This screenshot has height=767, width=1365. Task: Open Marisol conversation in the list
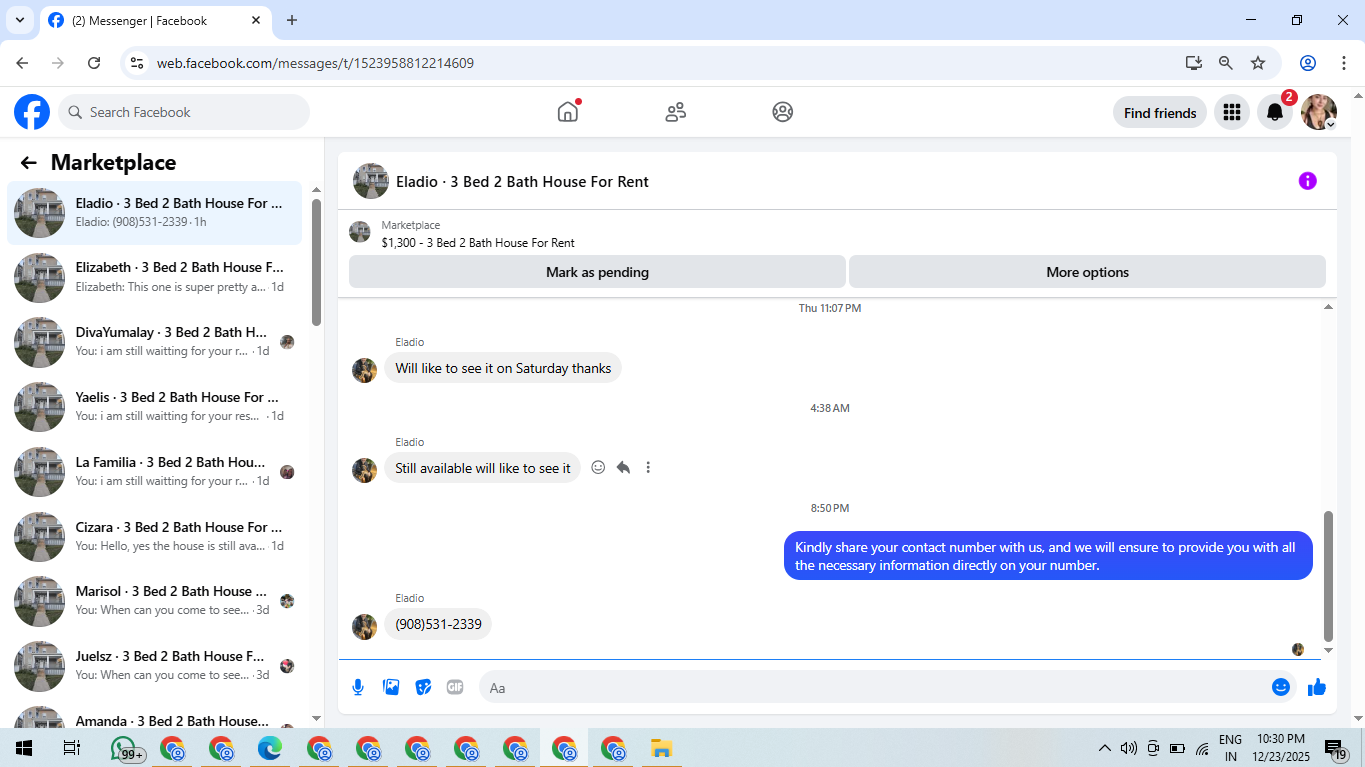click(154, 601)
